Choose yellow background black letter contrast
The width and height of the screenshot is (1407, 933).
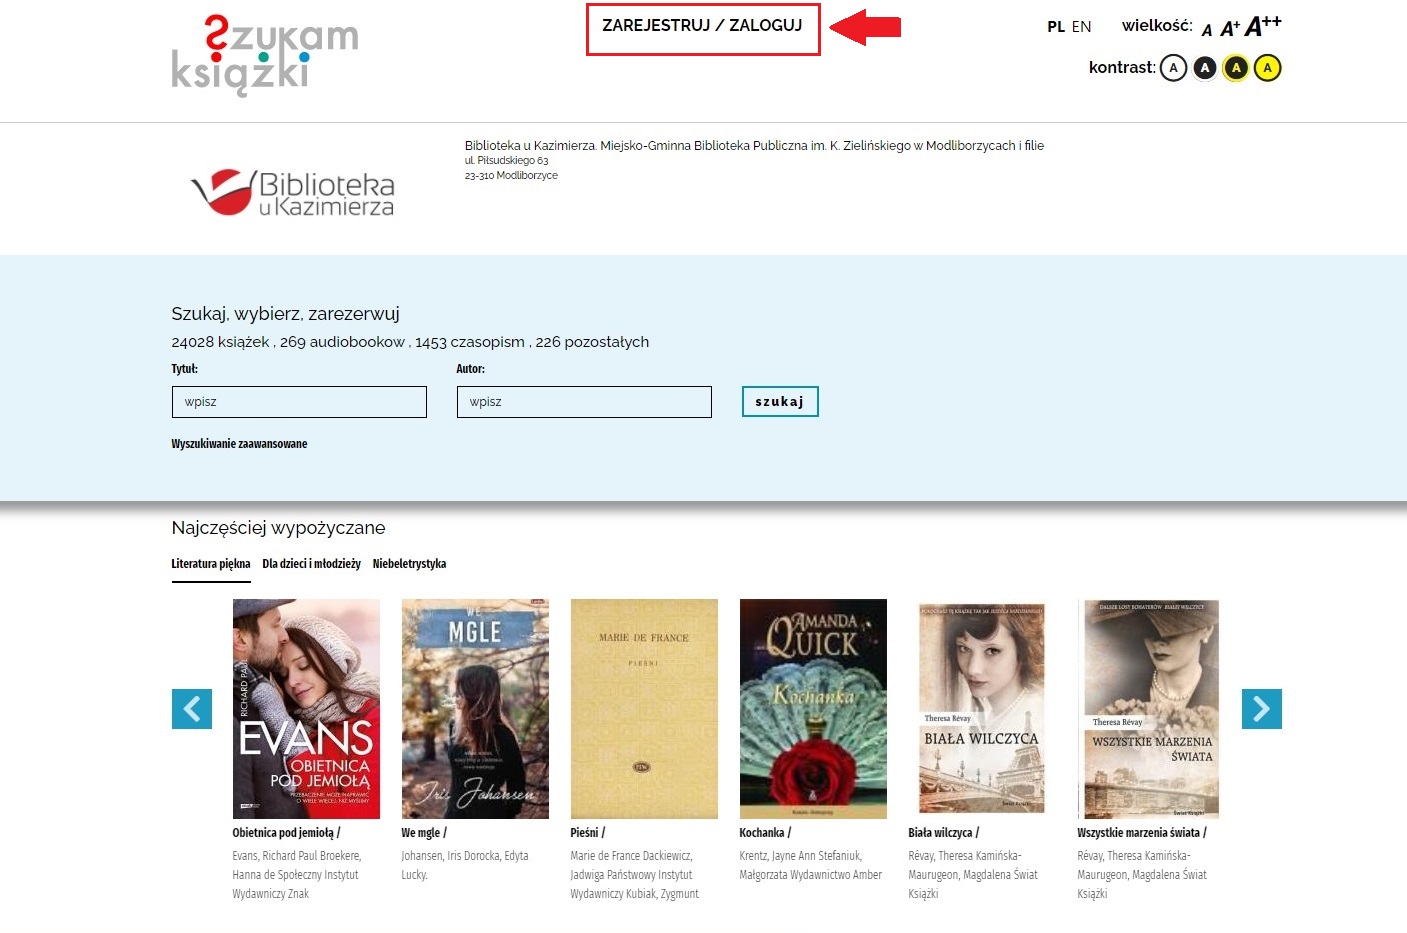1267,68
